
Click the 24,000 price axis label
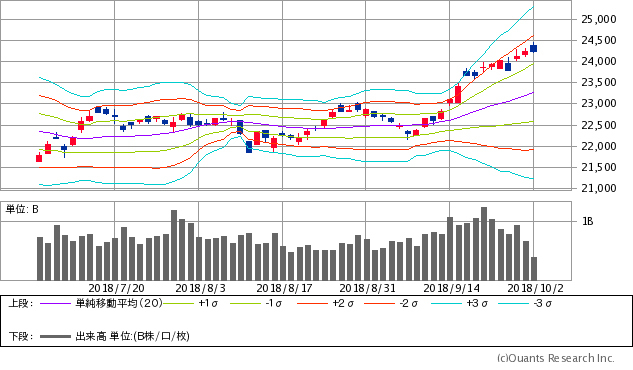599,61
